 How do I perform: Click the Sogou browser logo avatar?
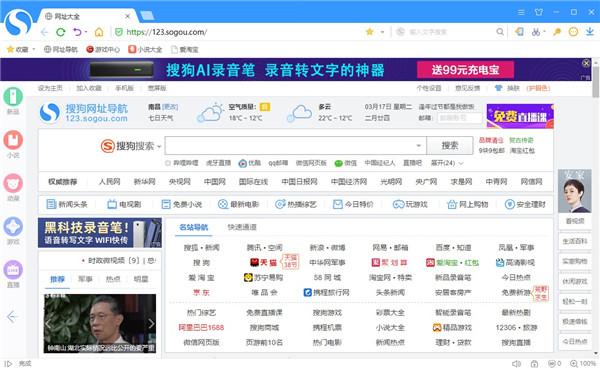tap(18, 23)
